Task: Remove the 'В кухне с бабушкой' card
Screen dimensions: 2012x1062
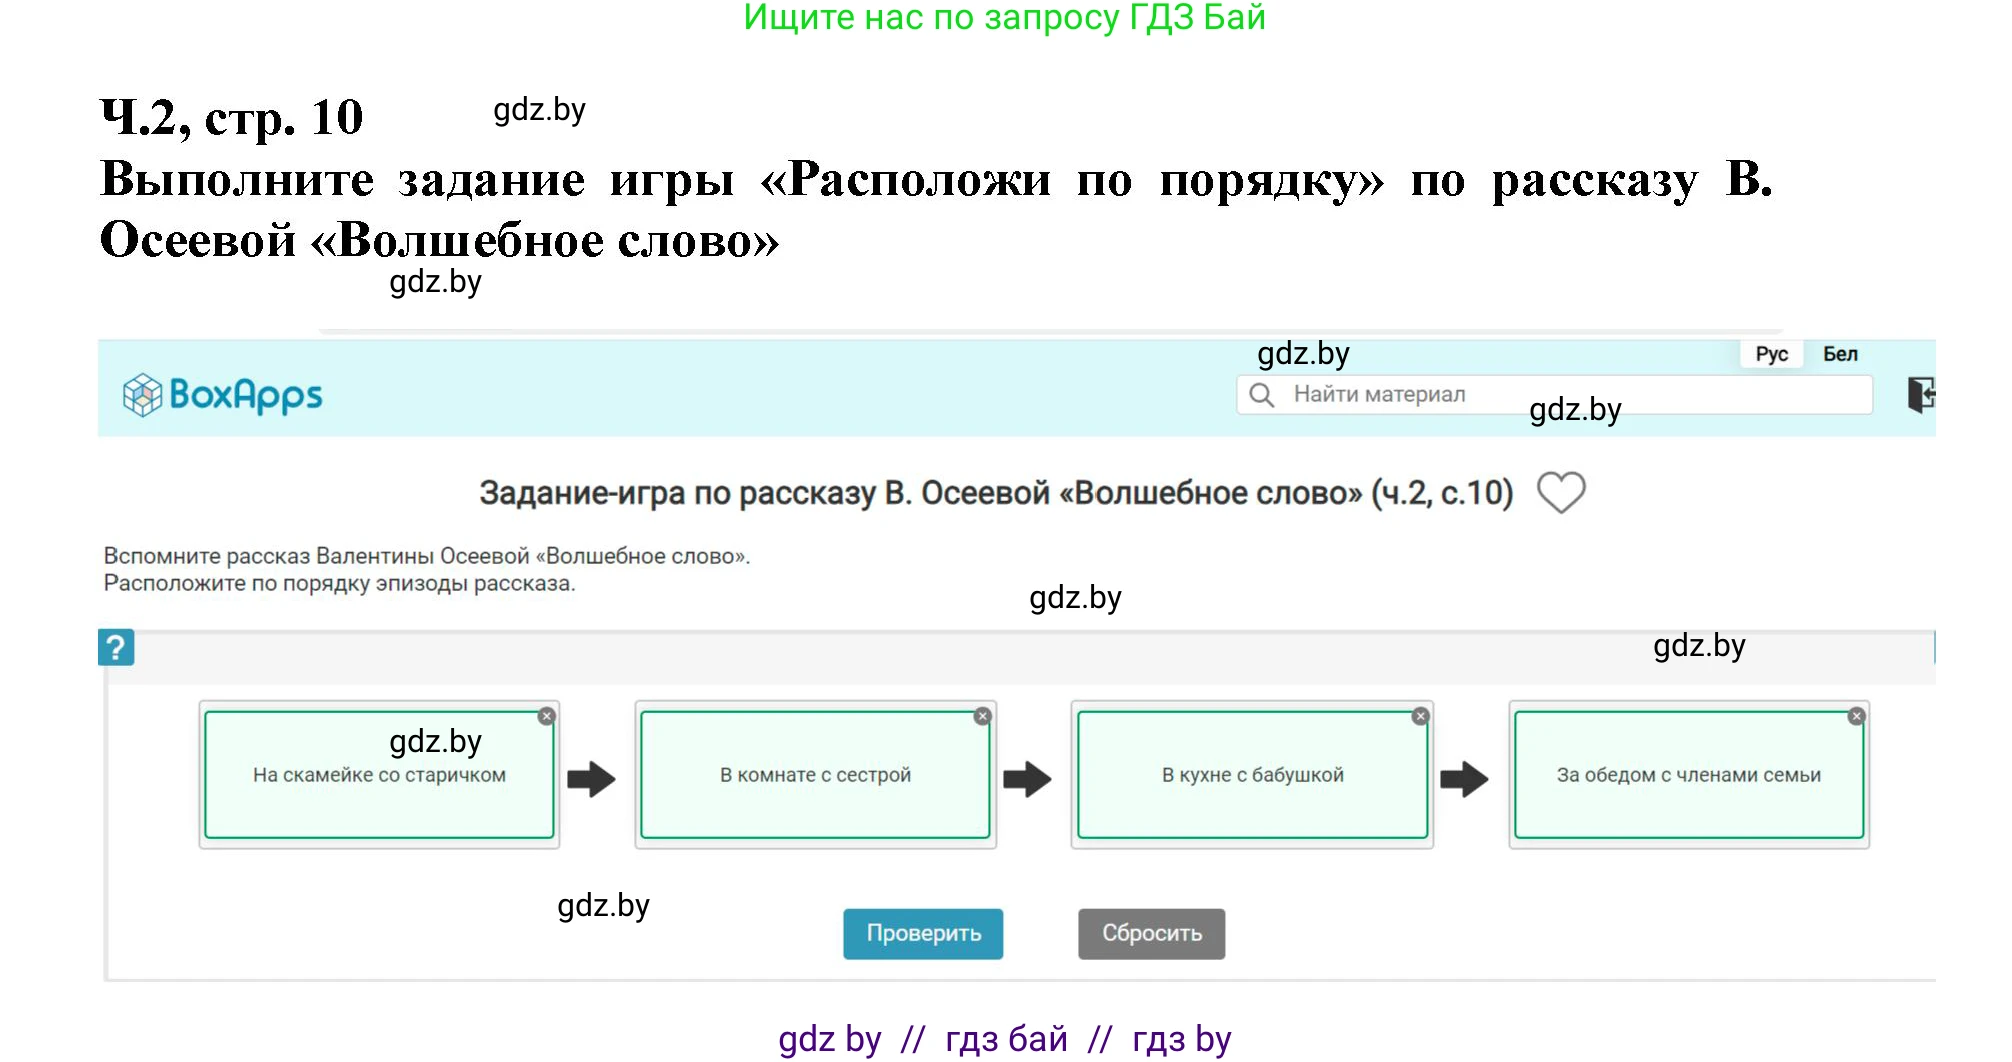Action: [1418, 715]
